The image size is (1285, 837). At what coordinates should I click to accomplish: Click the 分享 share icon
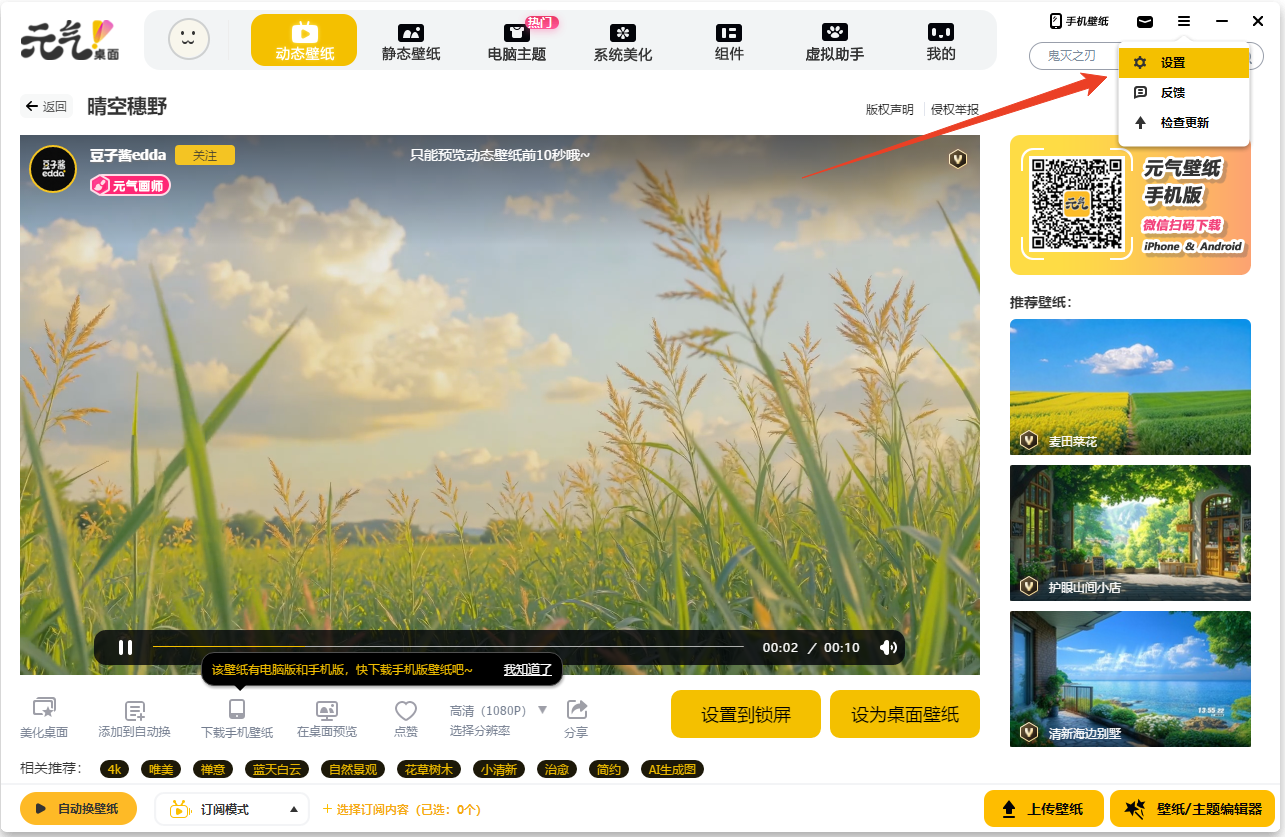point(576,710)
